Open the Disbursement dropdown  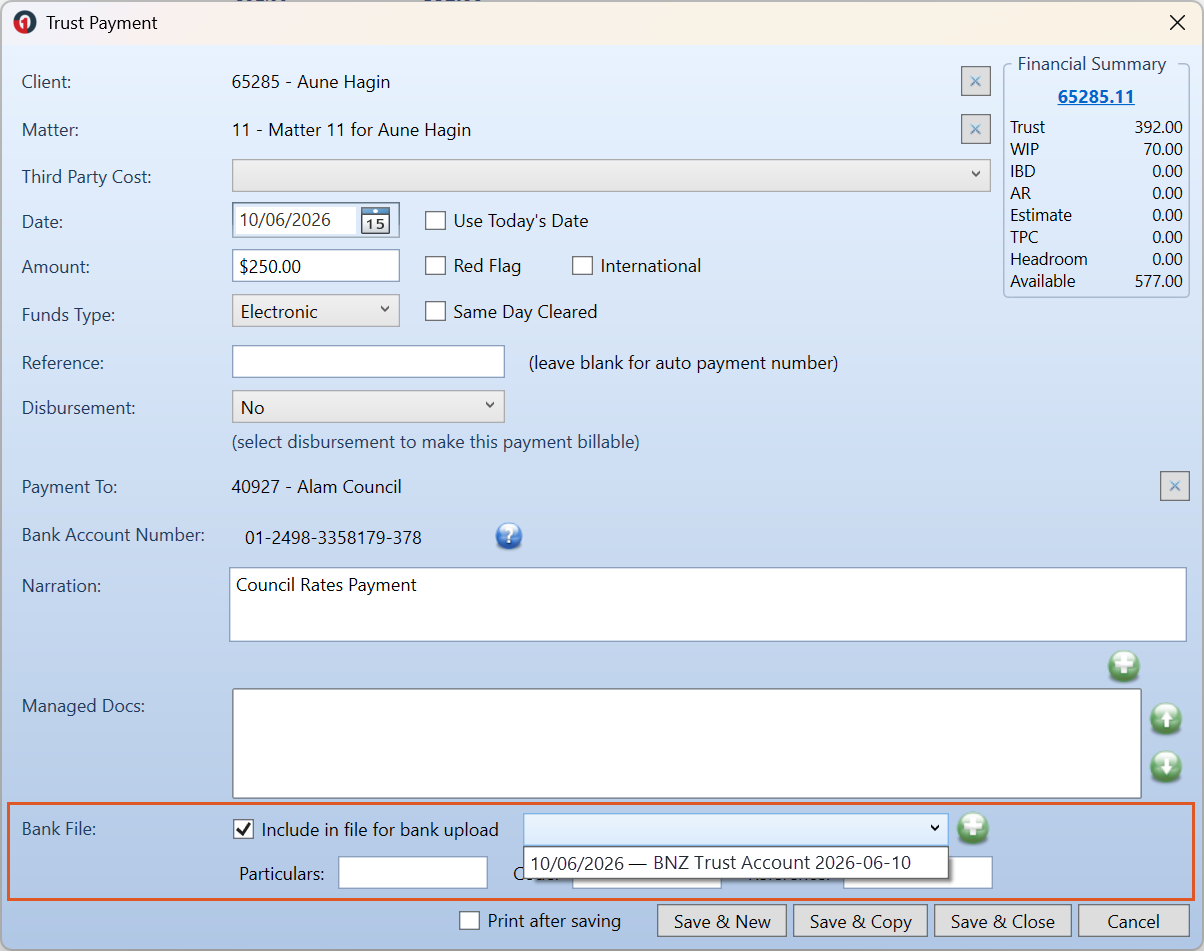368,407
